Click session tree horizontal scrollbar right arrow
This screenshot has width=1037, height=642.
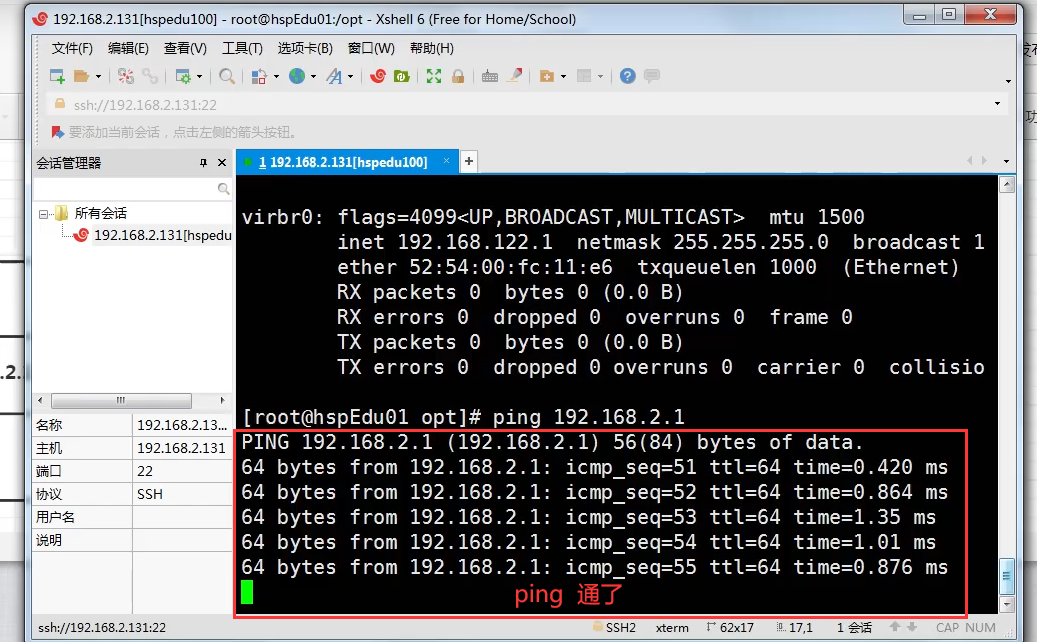[222, 400]
